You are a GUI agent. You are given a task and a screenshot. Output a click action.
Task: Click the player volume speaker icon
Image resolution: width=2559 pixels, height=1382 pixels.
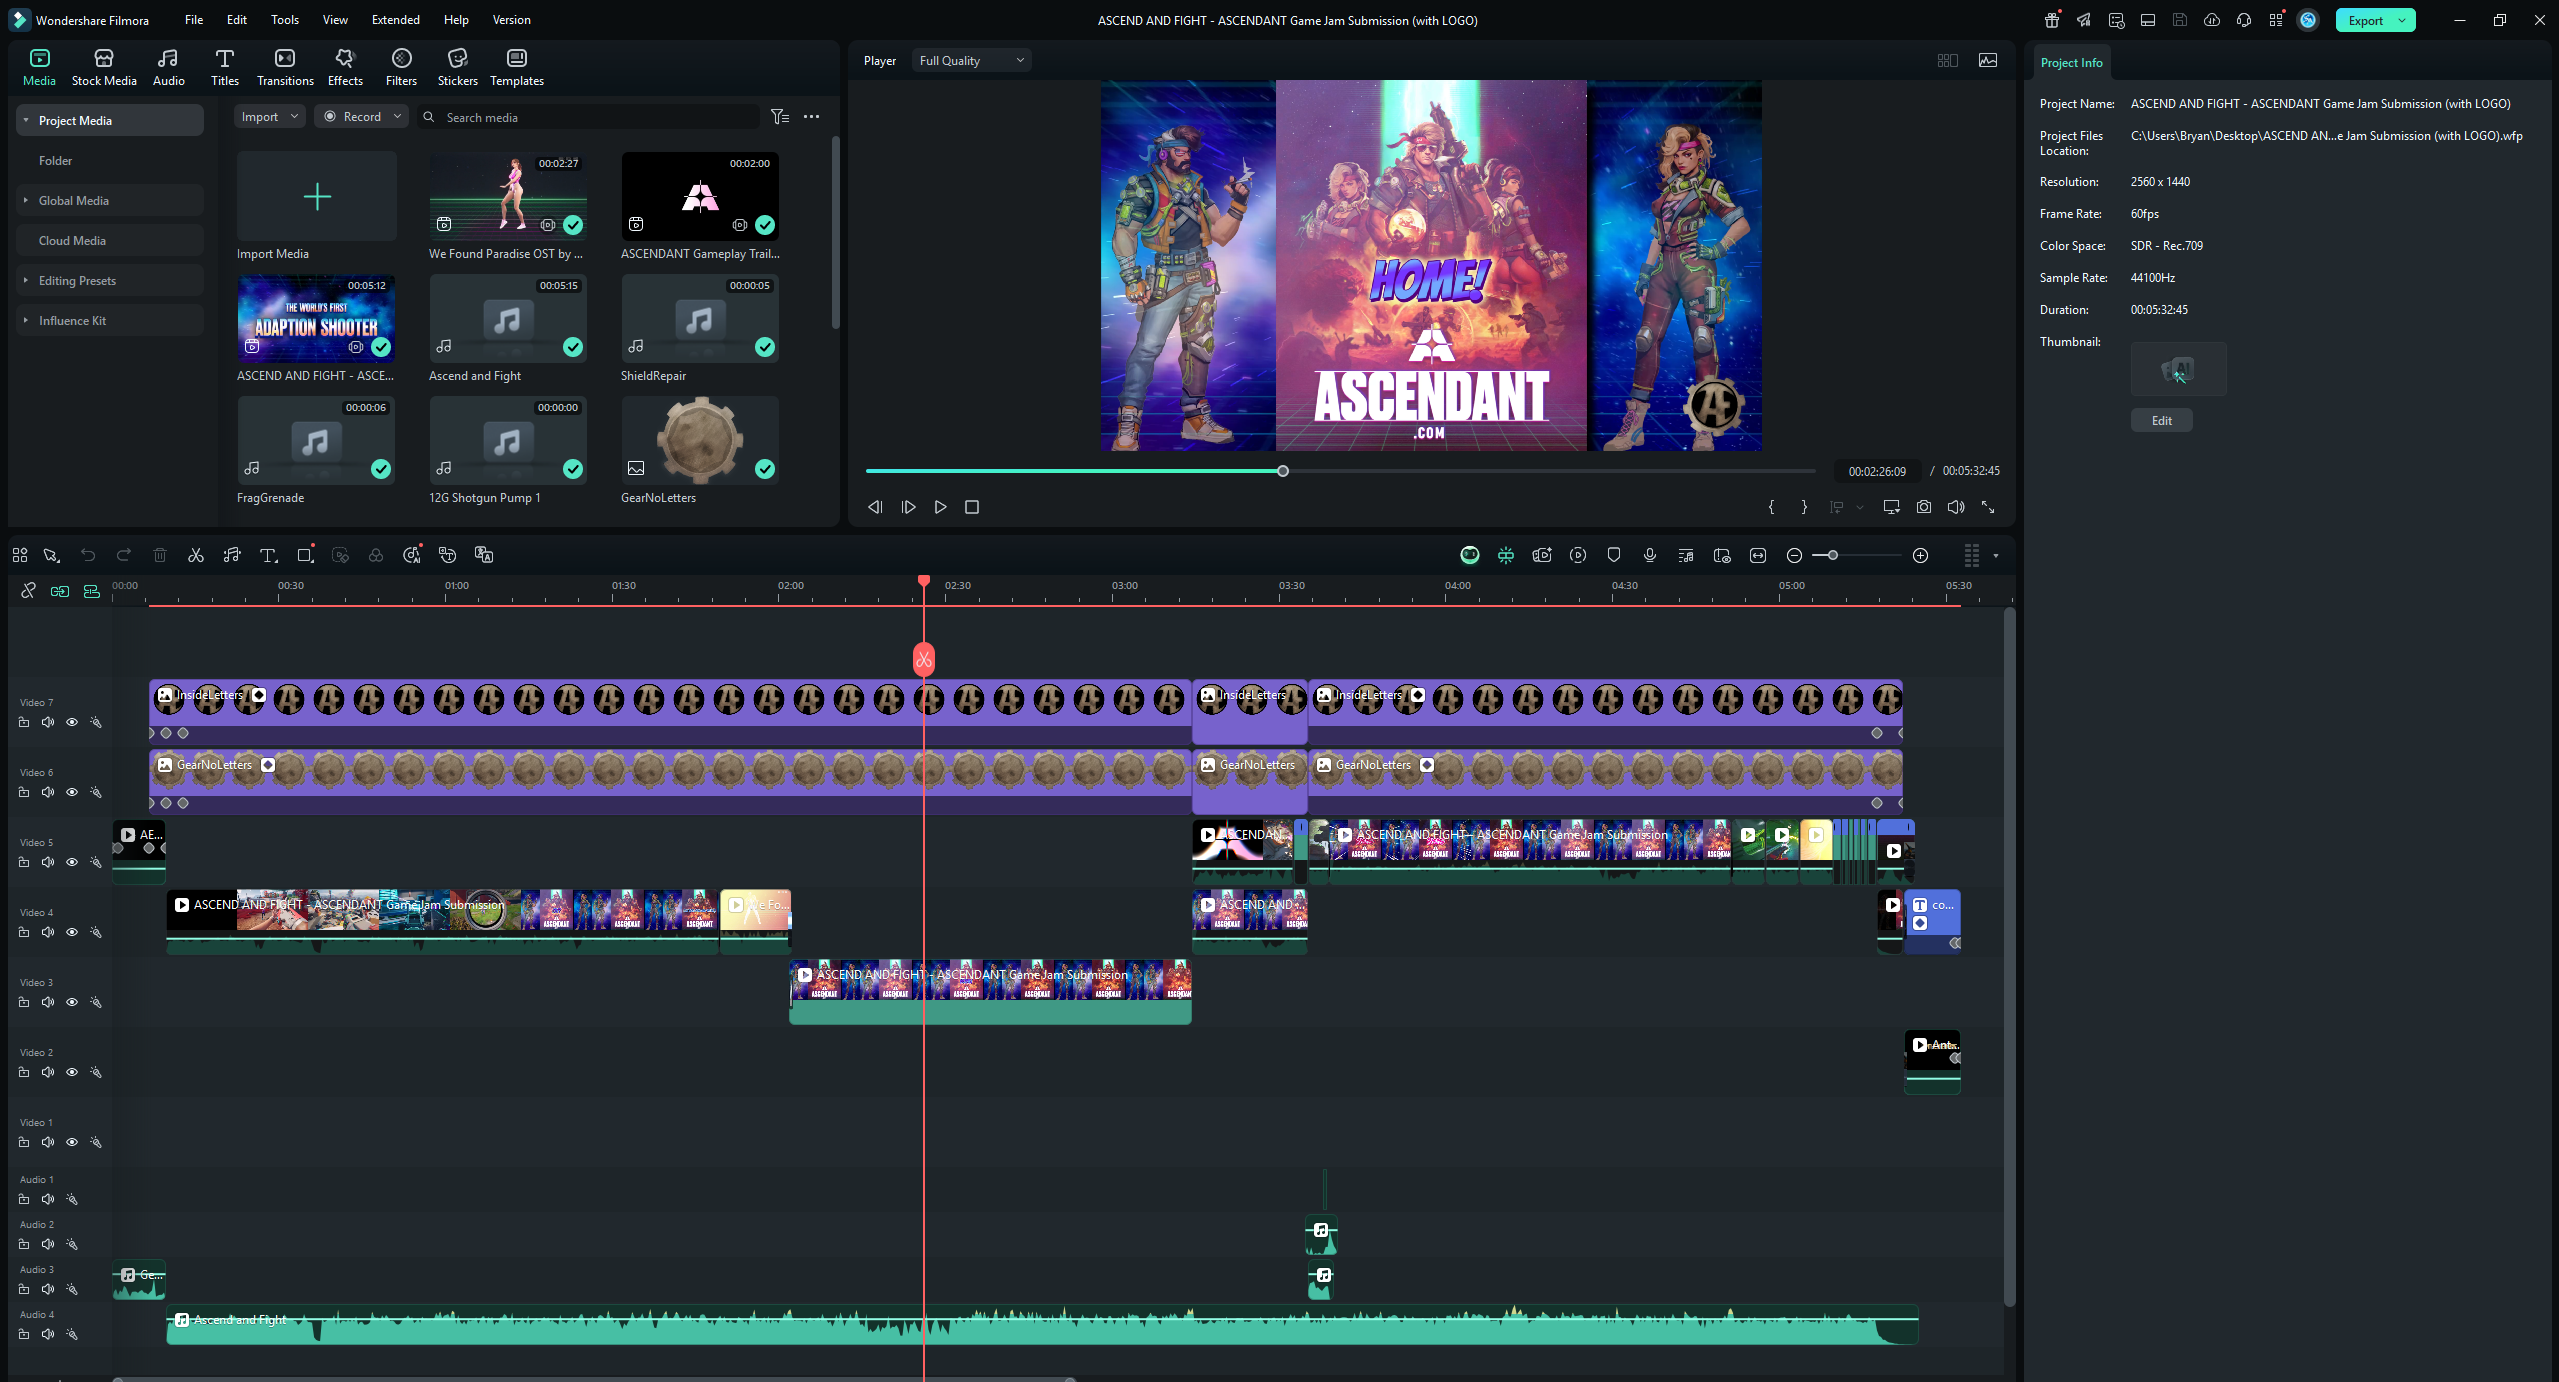[x=1956, y=507]
